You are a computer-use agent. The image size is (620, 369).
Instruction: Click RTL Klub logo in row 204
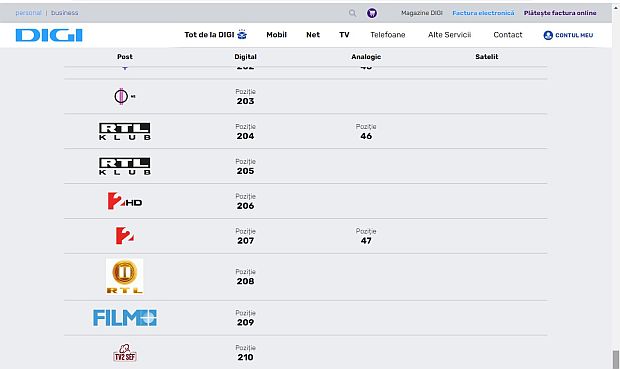click(x=125, y=131)
